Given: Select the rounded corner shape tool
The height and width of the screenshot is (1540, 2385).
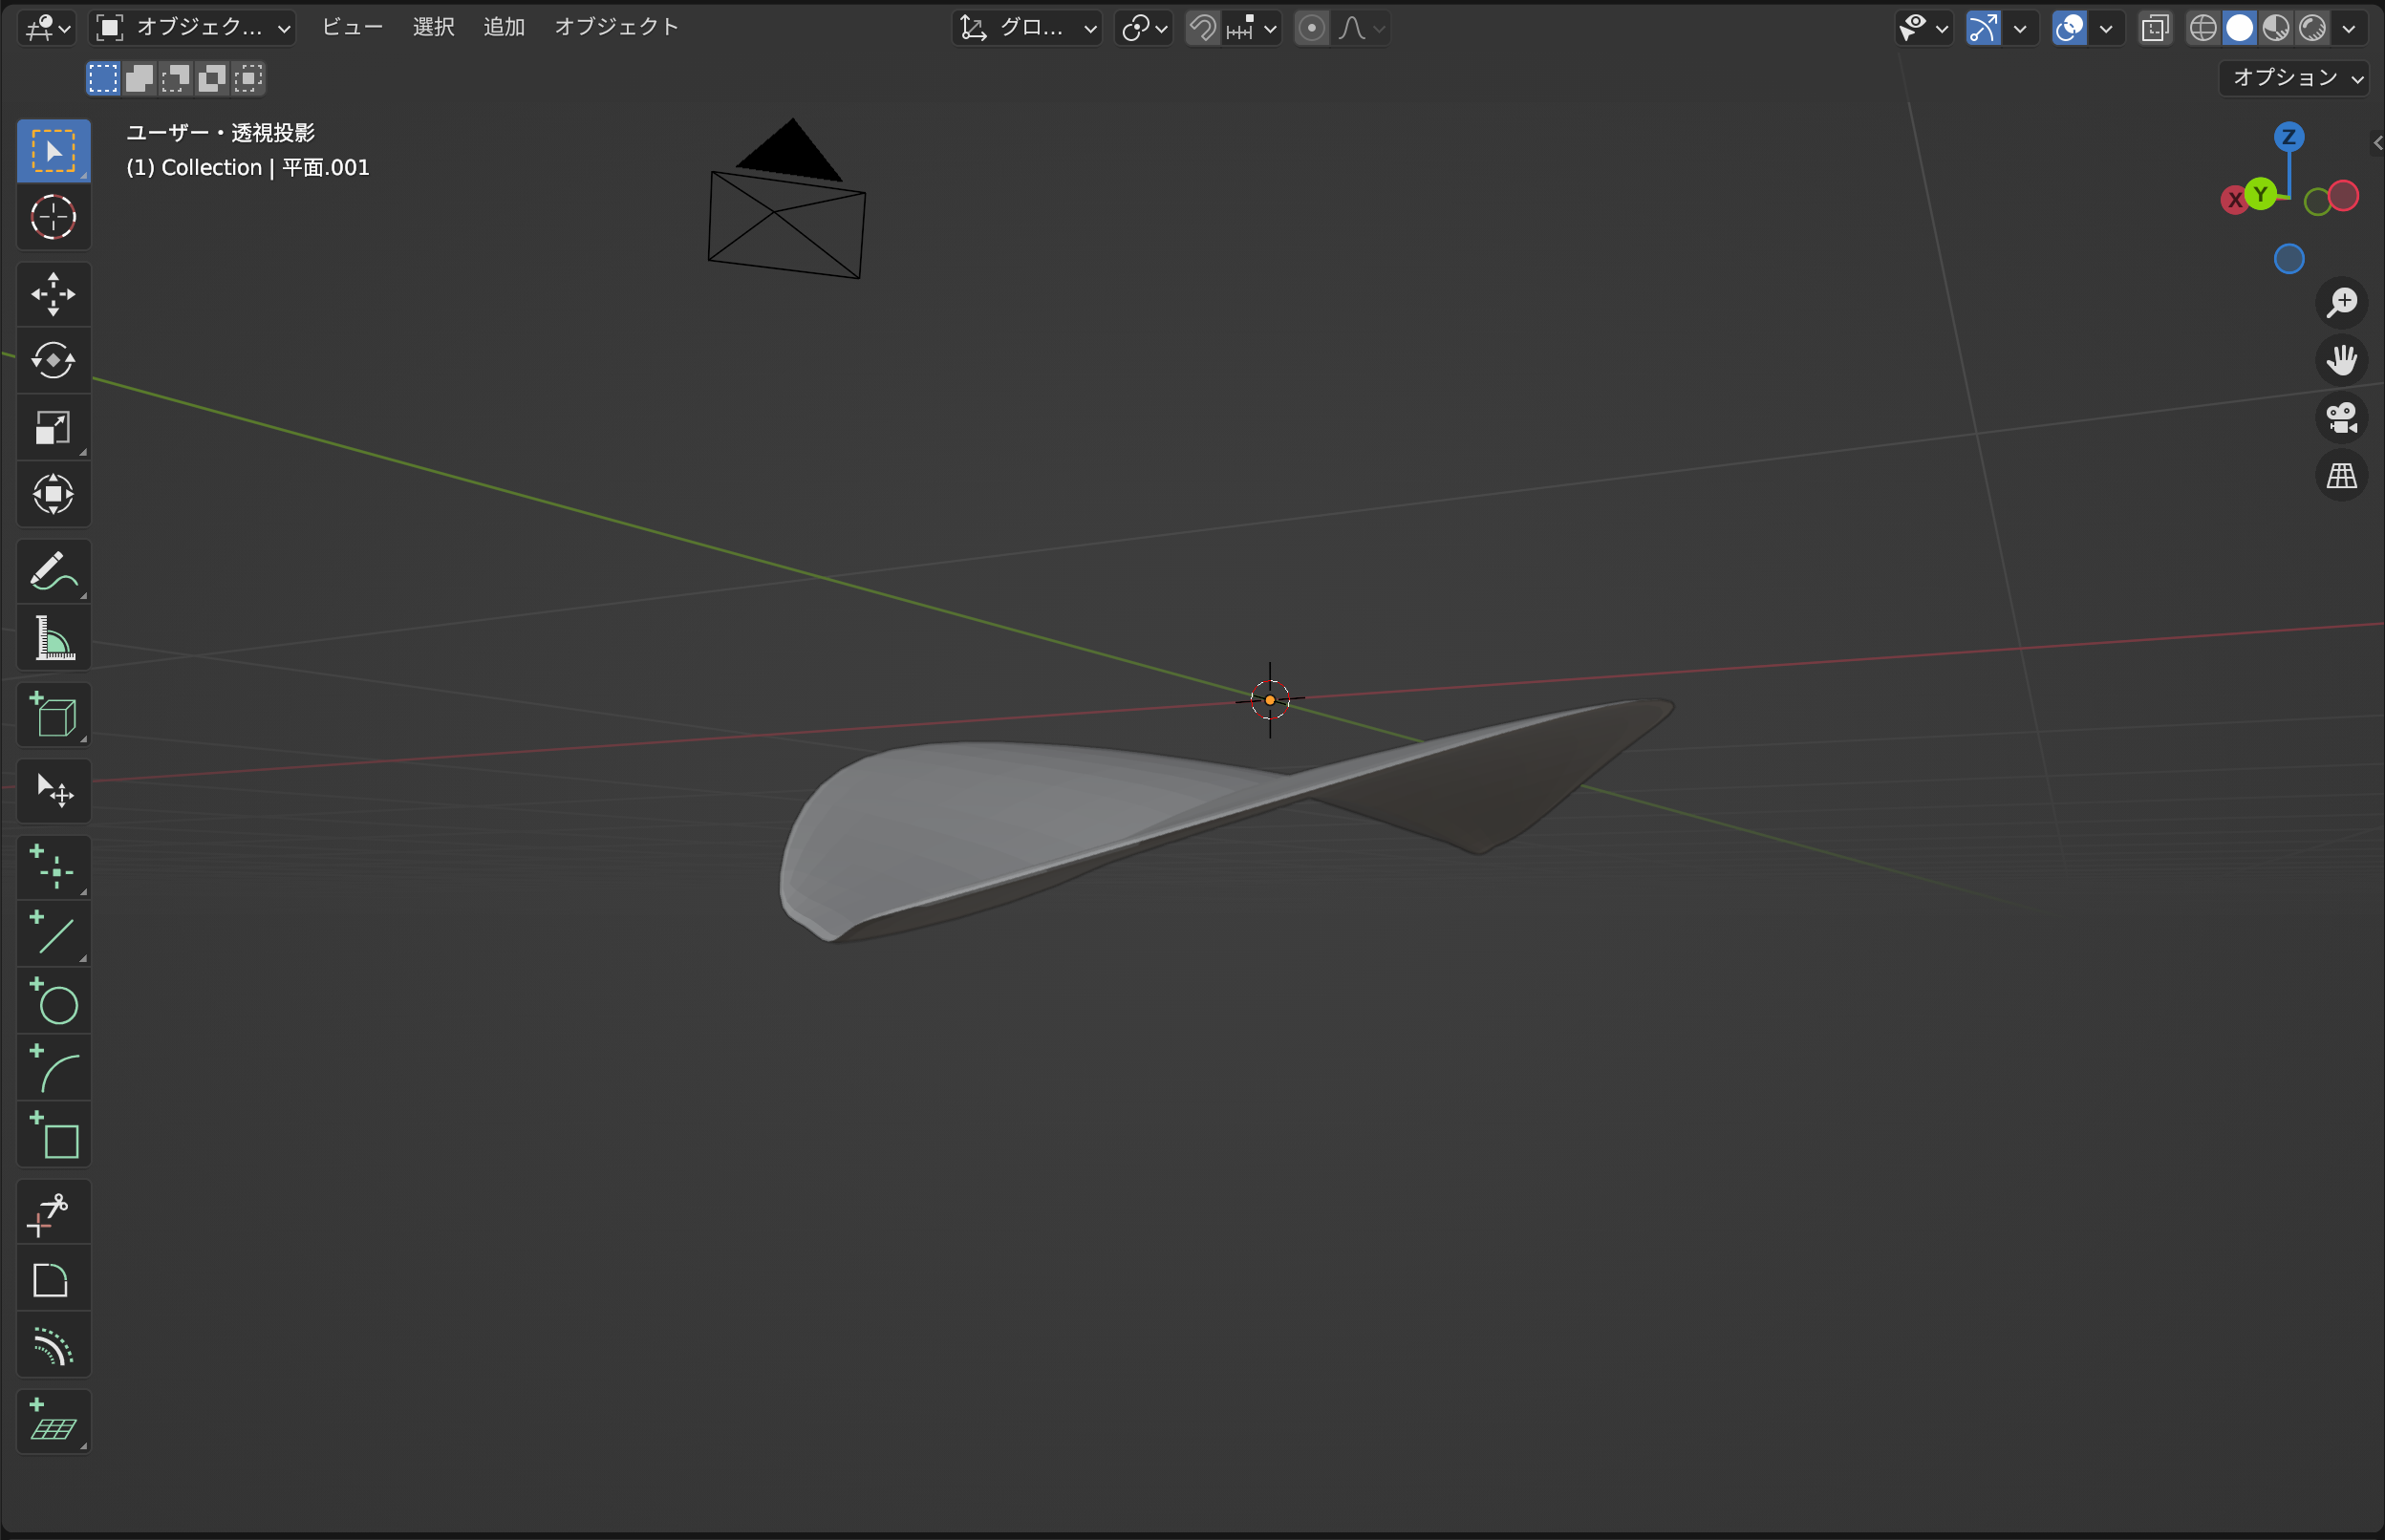Looking at the screenshot, I should 53,1279.
